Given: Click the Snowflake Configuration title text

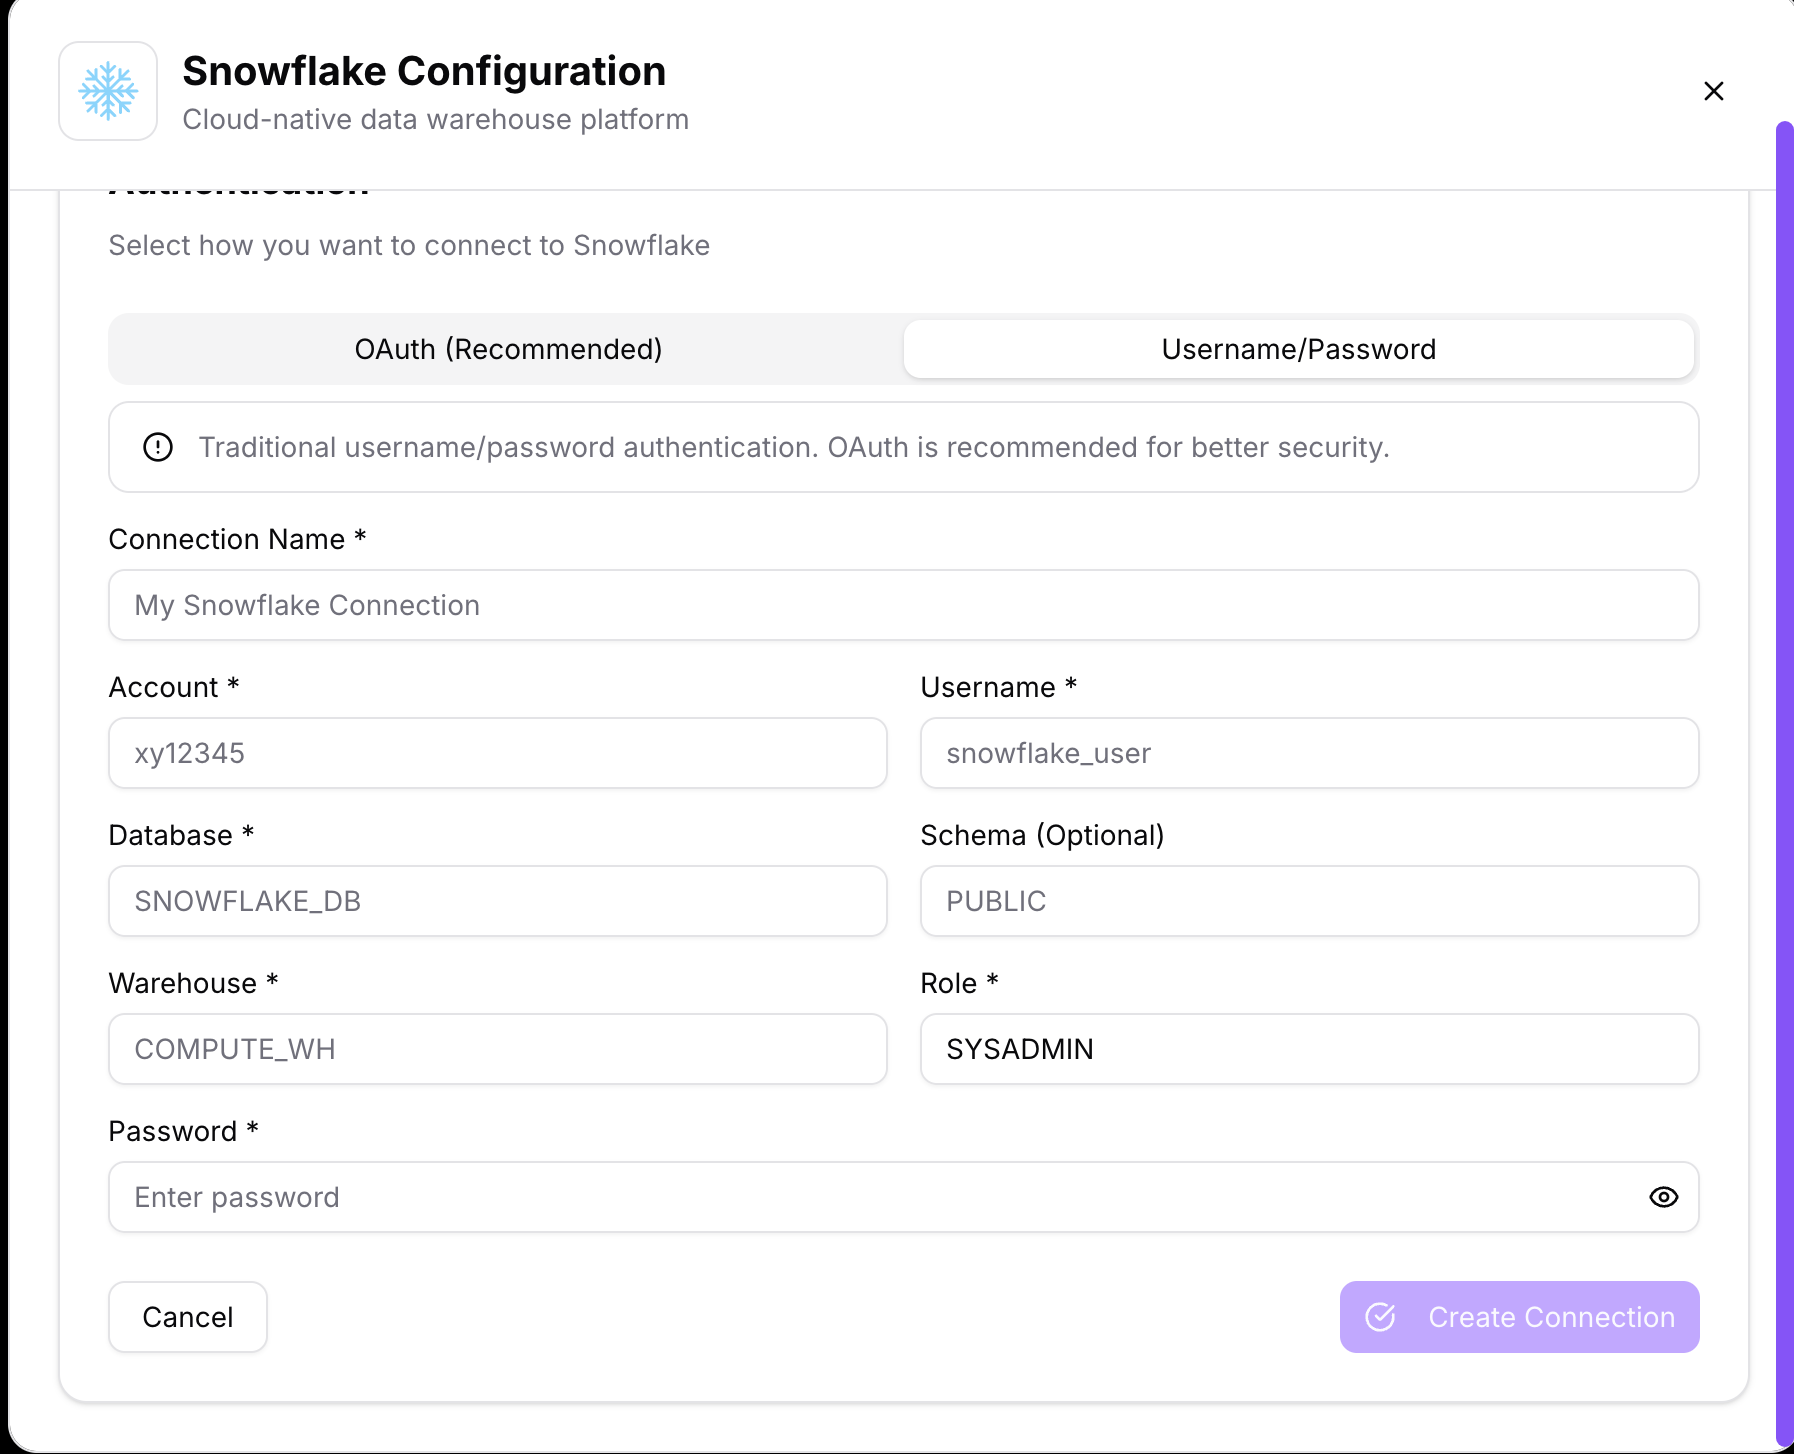Looking at the screenshot, I should (x=424, y=71).
